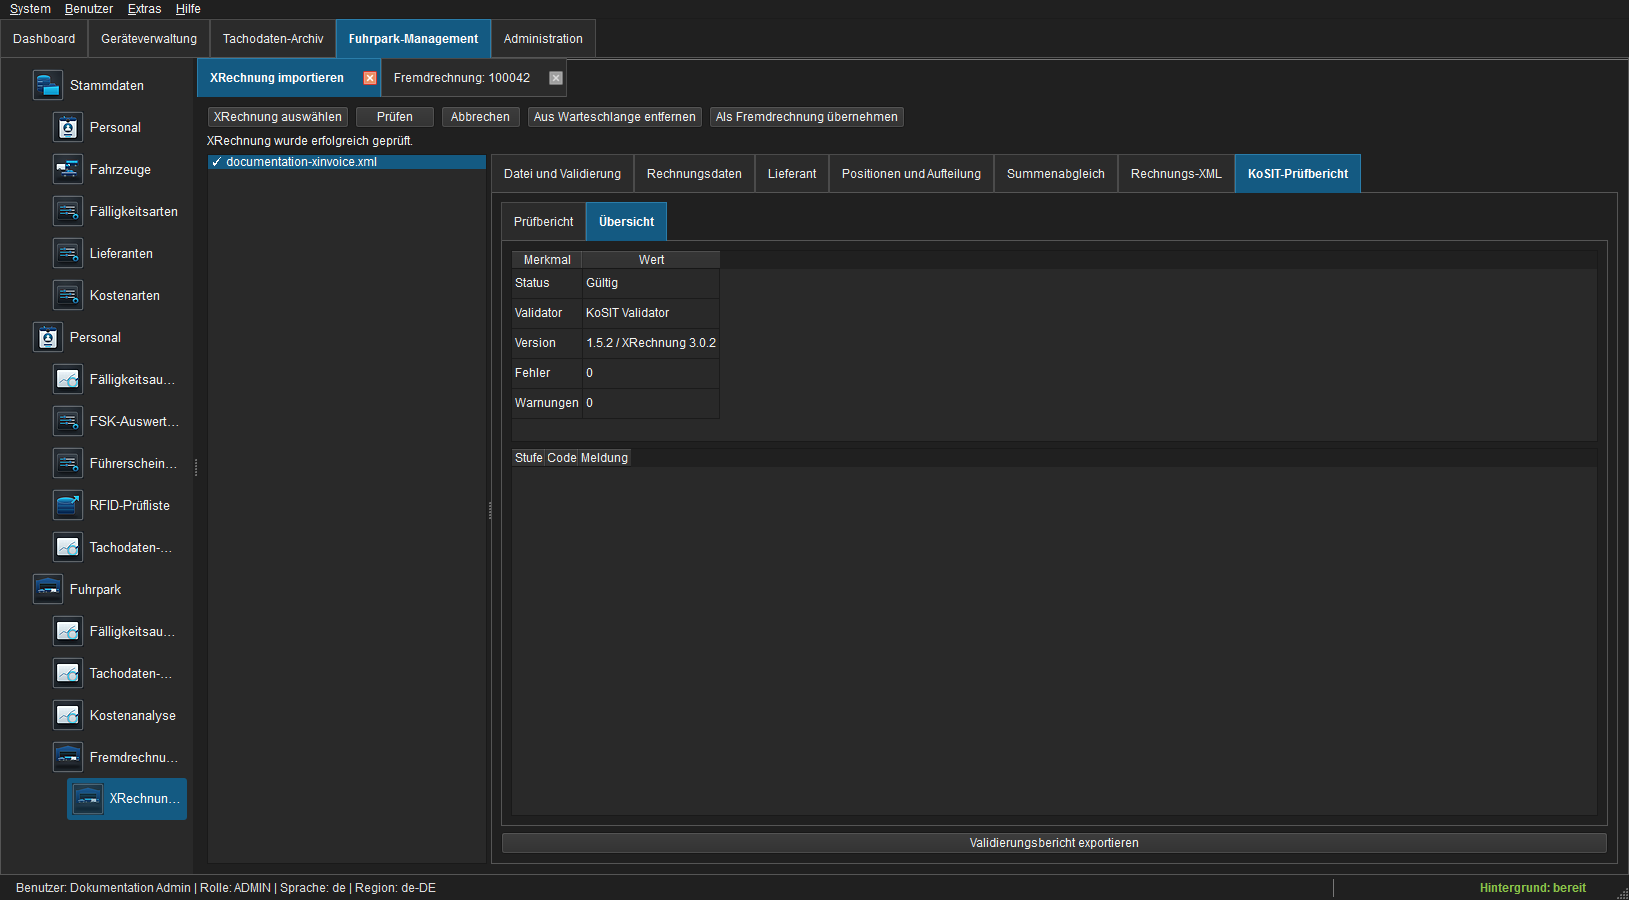1629x900 pixels.
Task: Open the Führerschein list icon
Action: [68, 463]
